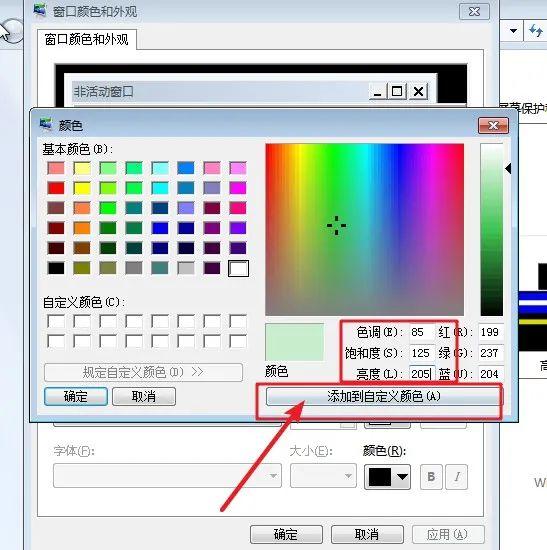
Task: Close the 窗口颜色和外观 window
Action: 474,12
